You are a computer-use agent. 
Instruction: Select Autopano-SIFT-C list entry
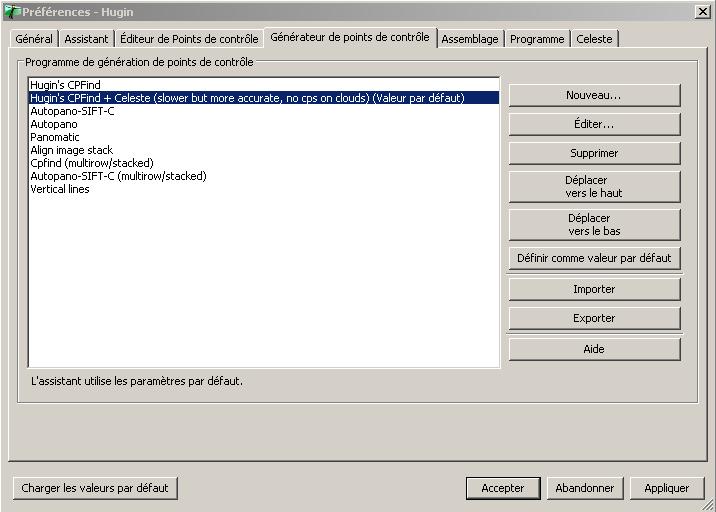pos(264,111)
